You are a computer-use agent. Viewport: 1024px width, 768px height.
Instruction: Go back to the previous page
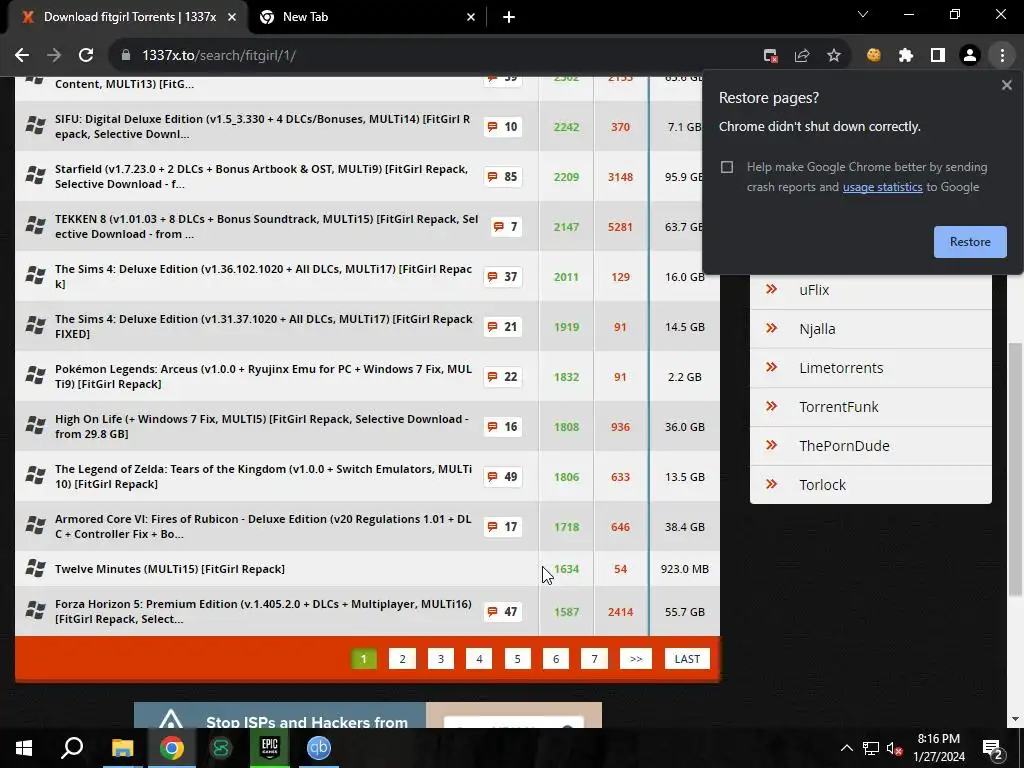(22, 56)
